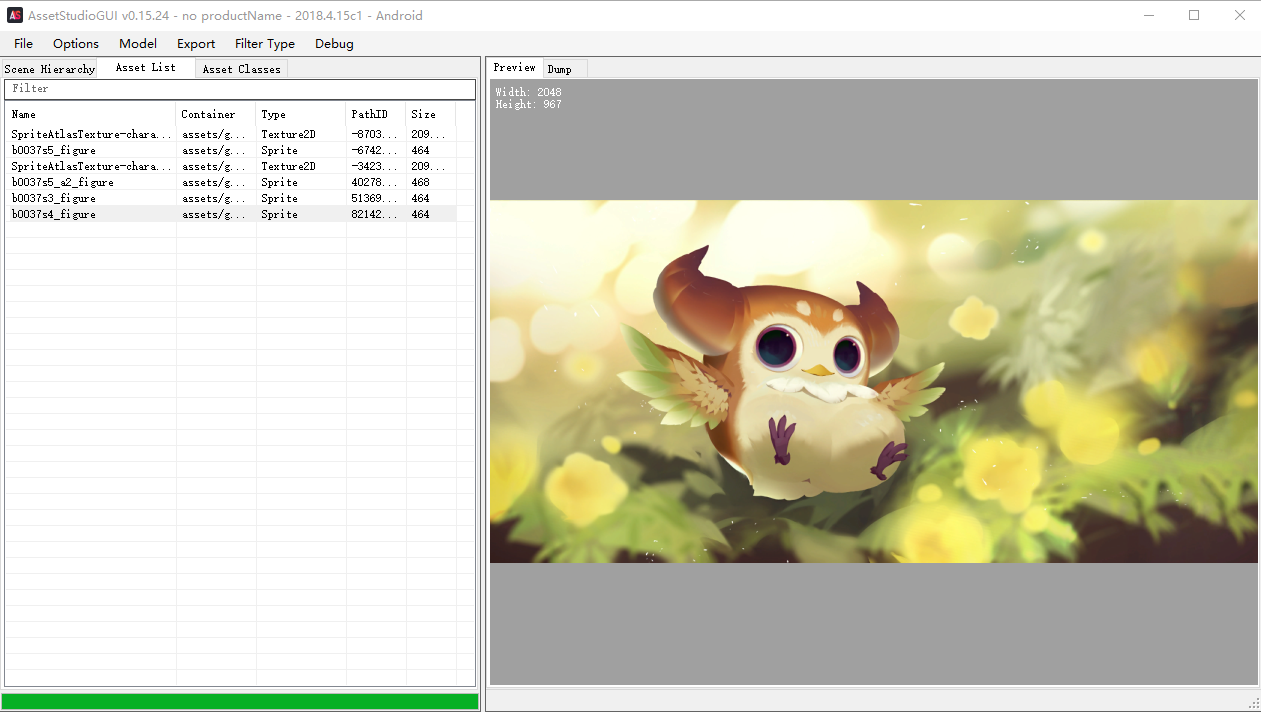Switch to the Asset Classes tab
1261x712 pixels.
point(241,69)
